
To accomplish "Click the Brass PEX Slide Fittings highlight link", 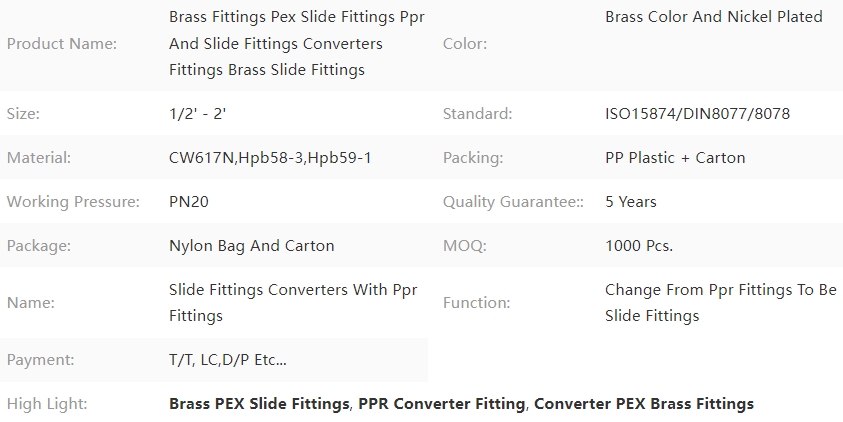I will tap(259, 404).
